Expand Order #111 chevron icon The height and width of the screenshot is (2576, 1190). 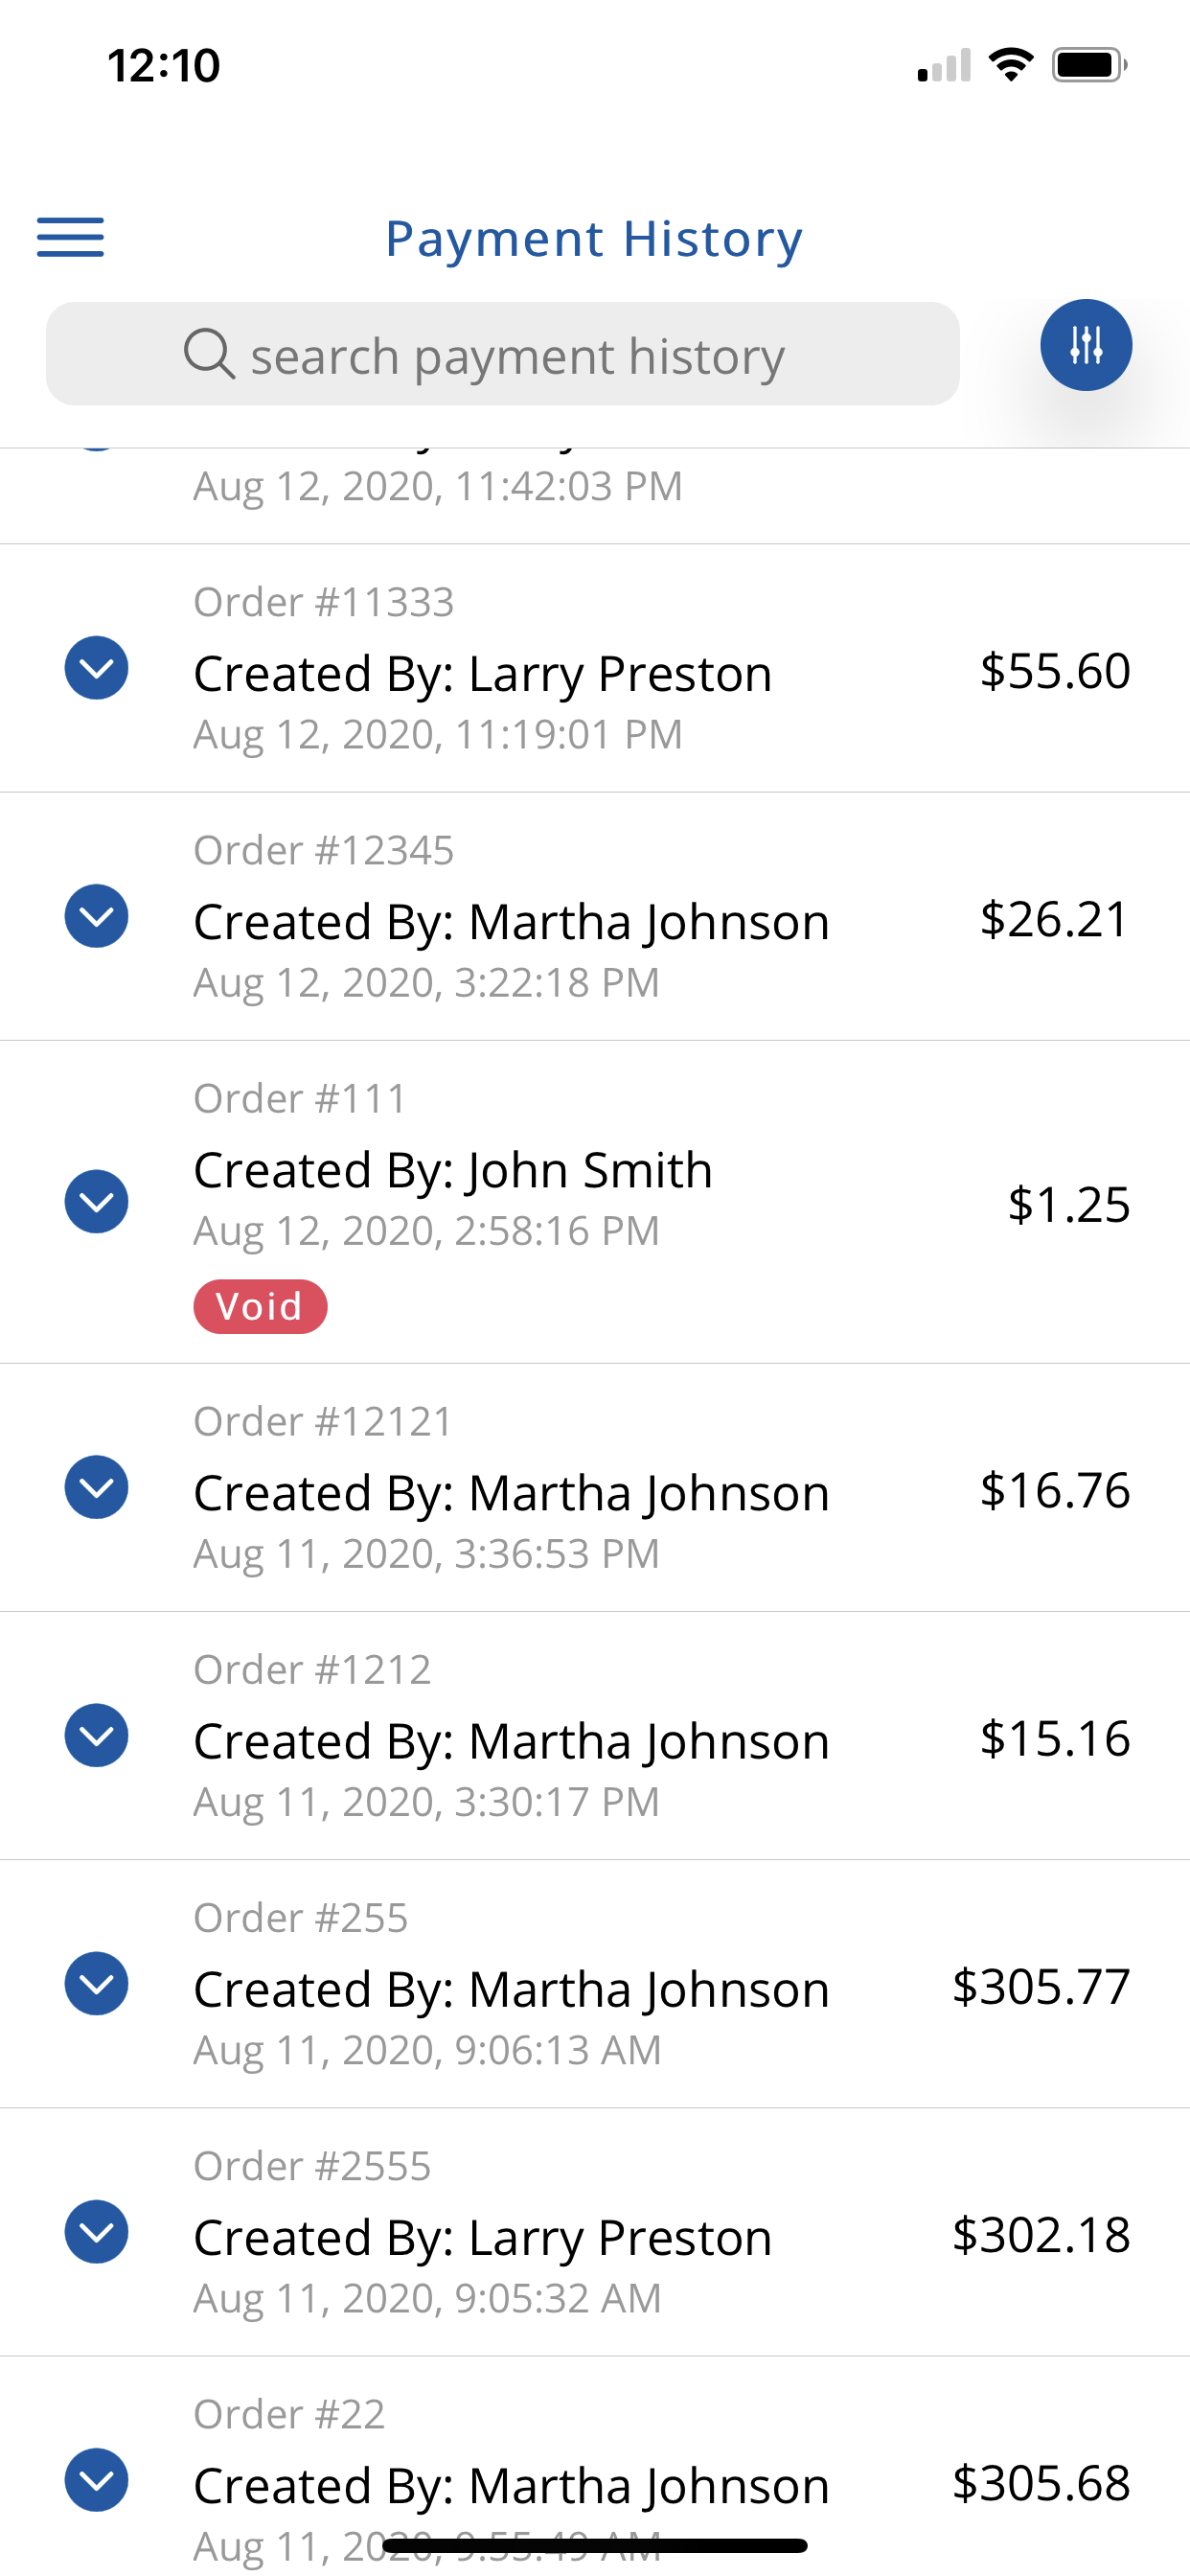[96, 1201]
